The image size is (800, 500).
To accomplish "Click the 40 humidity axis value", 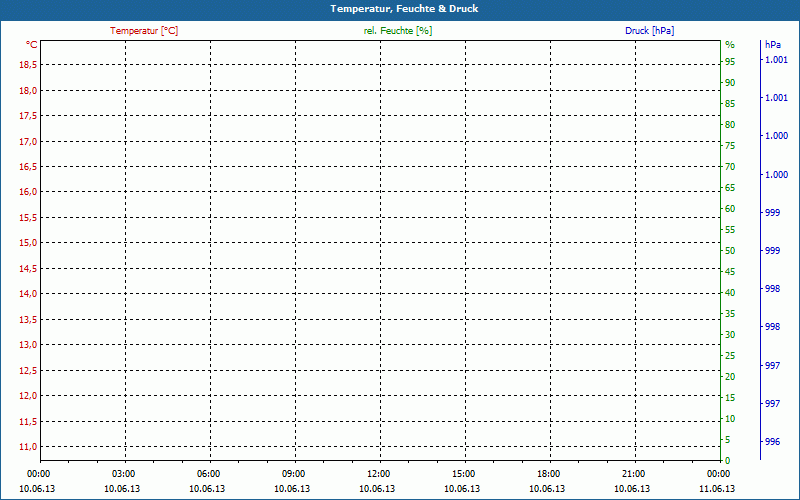I will click(x=730, y=293).
